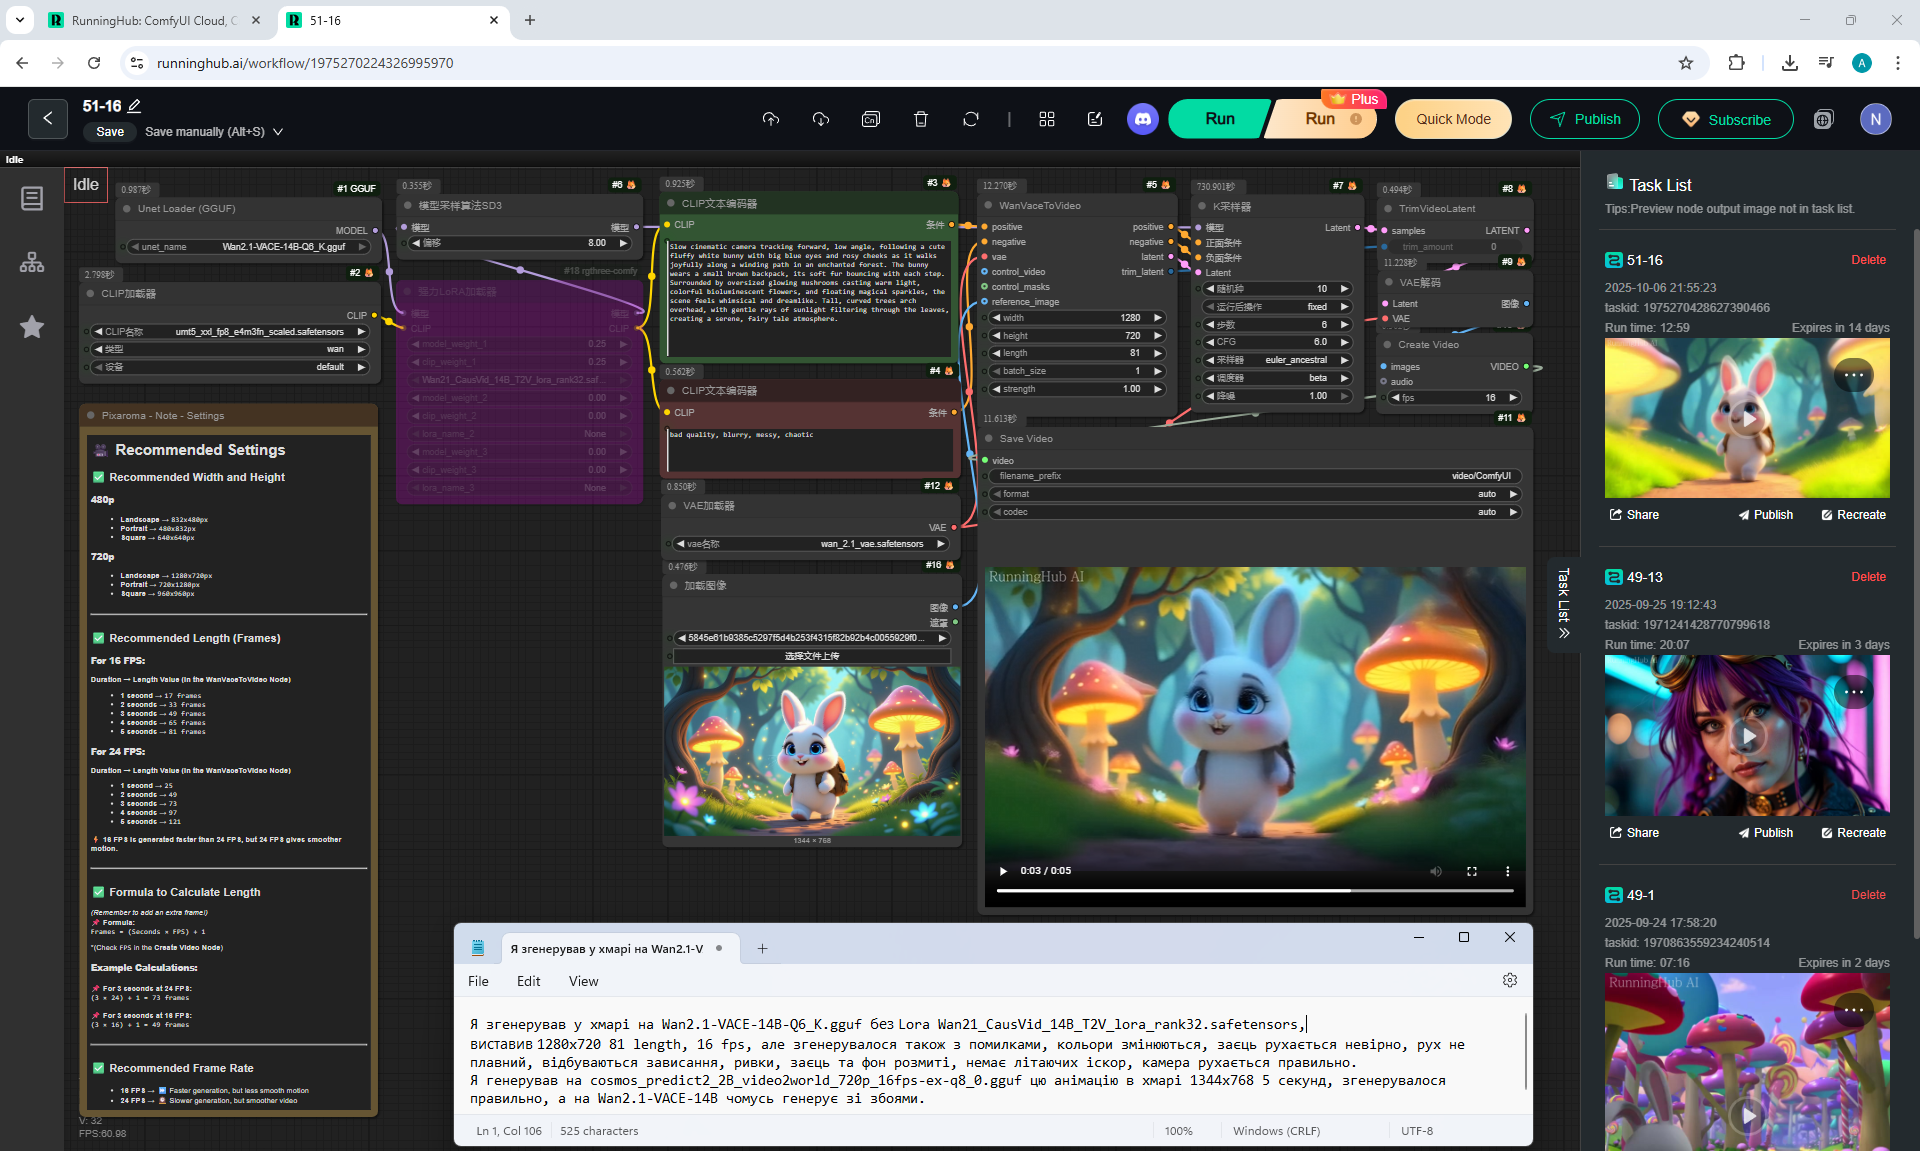The height and width of the screenshot is (1151, 1920).
Task: Click the cloud upload icon
Action: (x=770, y=119)
